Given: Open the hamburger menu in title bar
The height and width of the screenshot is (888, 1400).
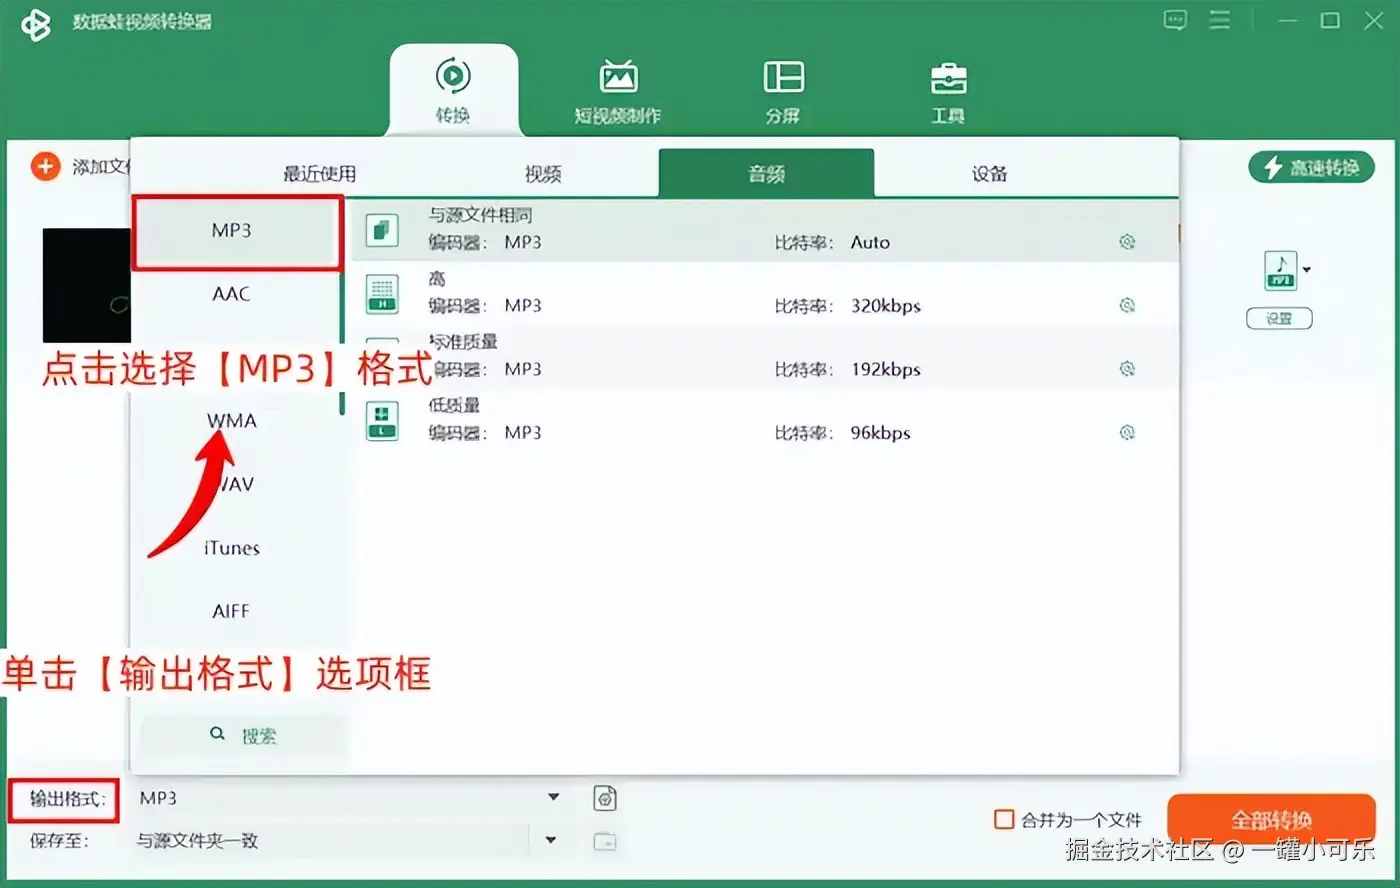Looking at the screenshot, I should pyautogui.click(x=1220, y=20).
